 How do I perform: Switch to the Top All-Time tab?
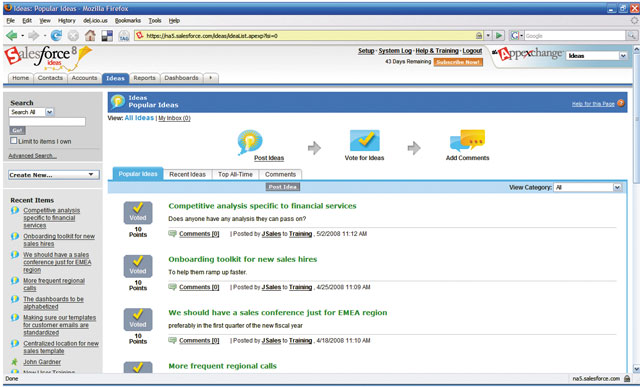(235, 174)
